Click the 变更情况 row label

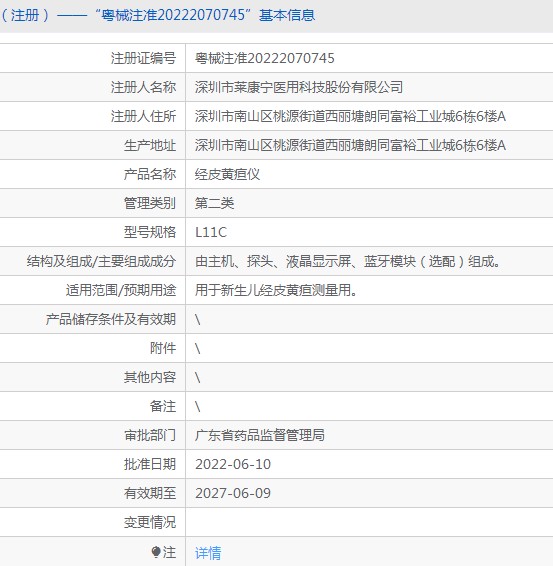click(x=150, y=522)
